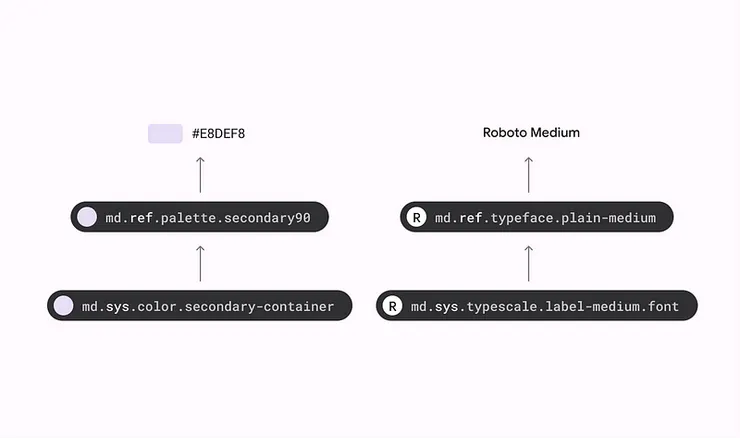Click the word 'Medium' in Roboto Medium
This screenshot has height=438, width=740.
pyautogui.click(x=554, y=133)
